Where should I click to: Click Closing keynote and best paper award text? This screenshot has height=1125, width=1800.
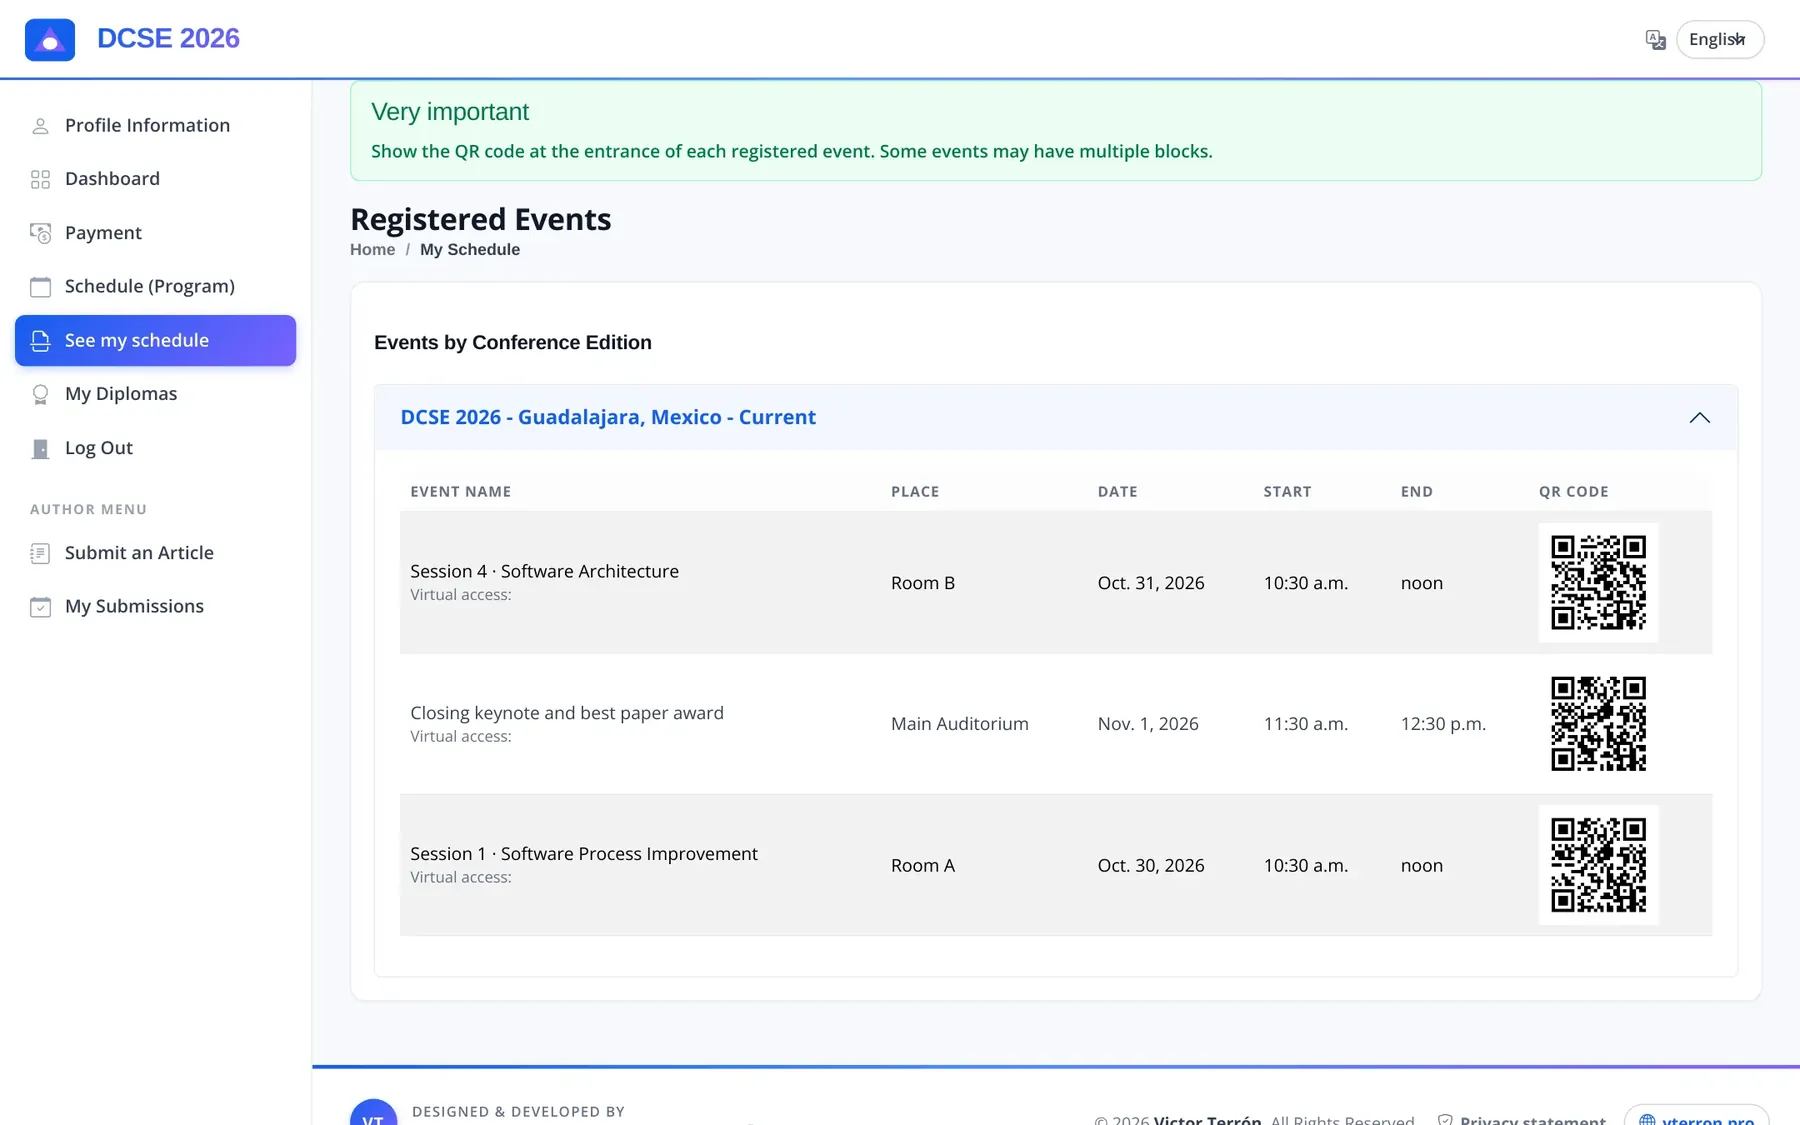[567, 713]
